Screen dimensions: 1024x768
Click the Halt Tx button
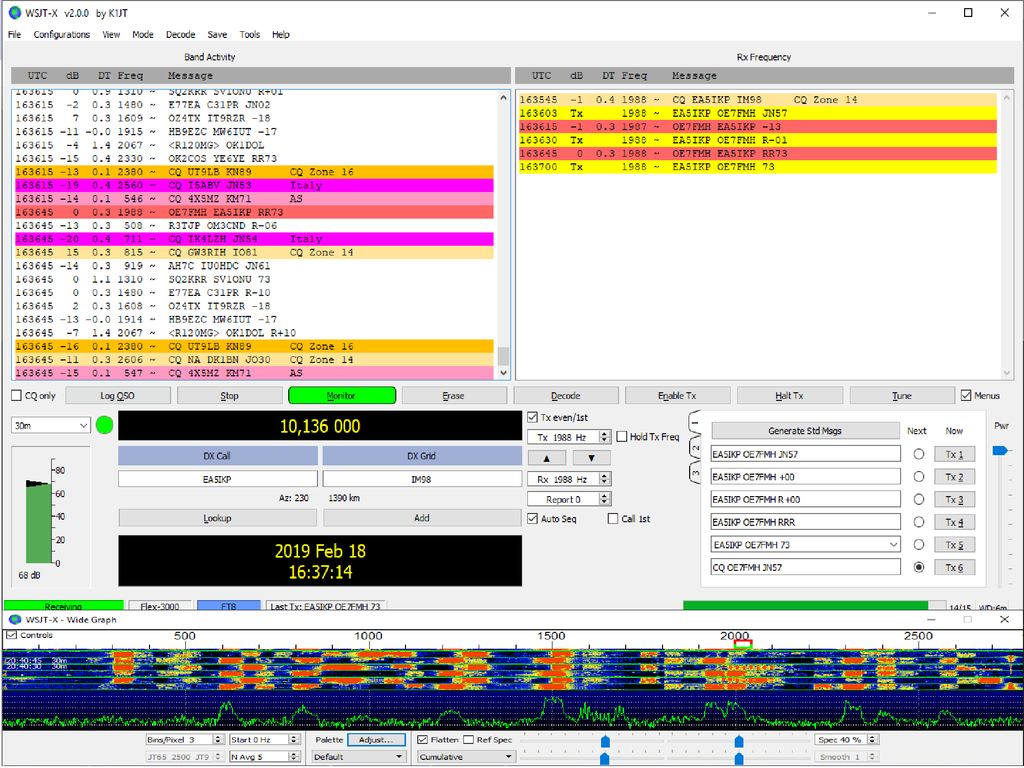click(790, 396)
